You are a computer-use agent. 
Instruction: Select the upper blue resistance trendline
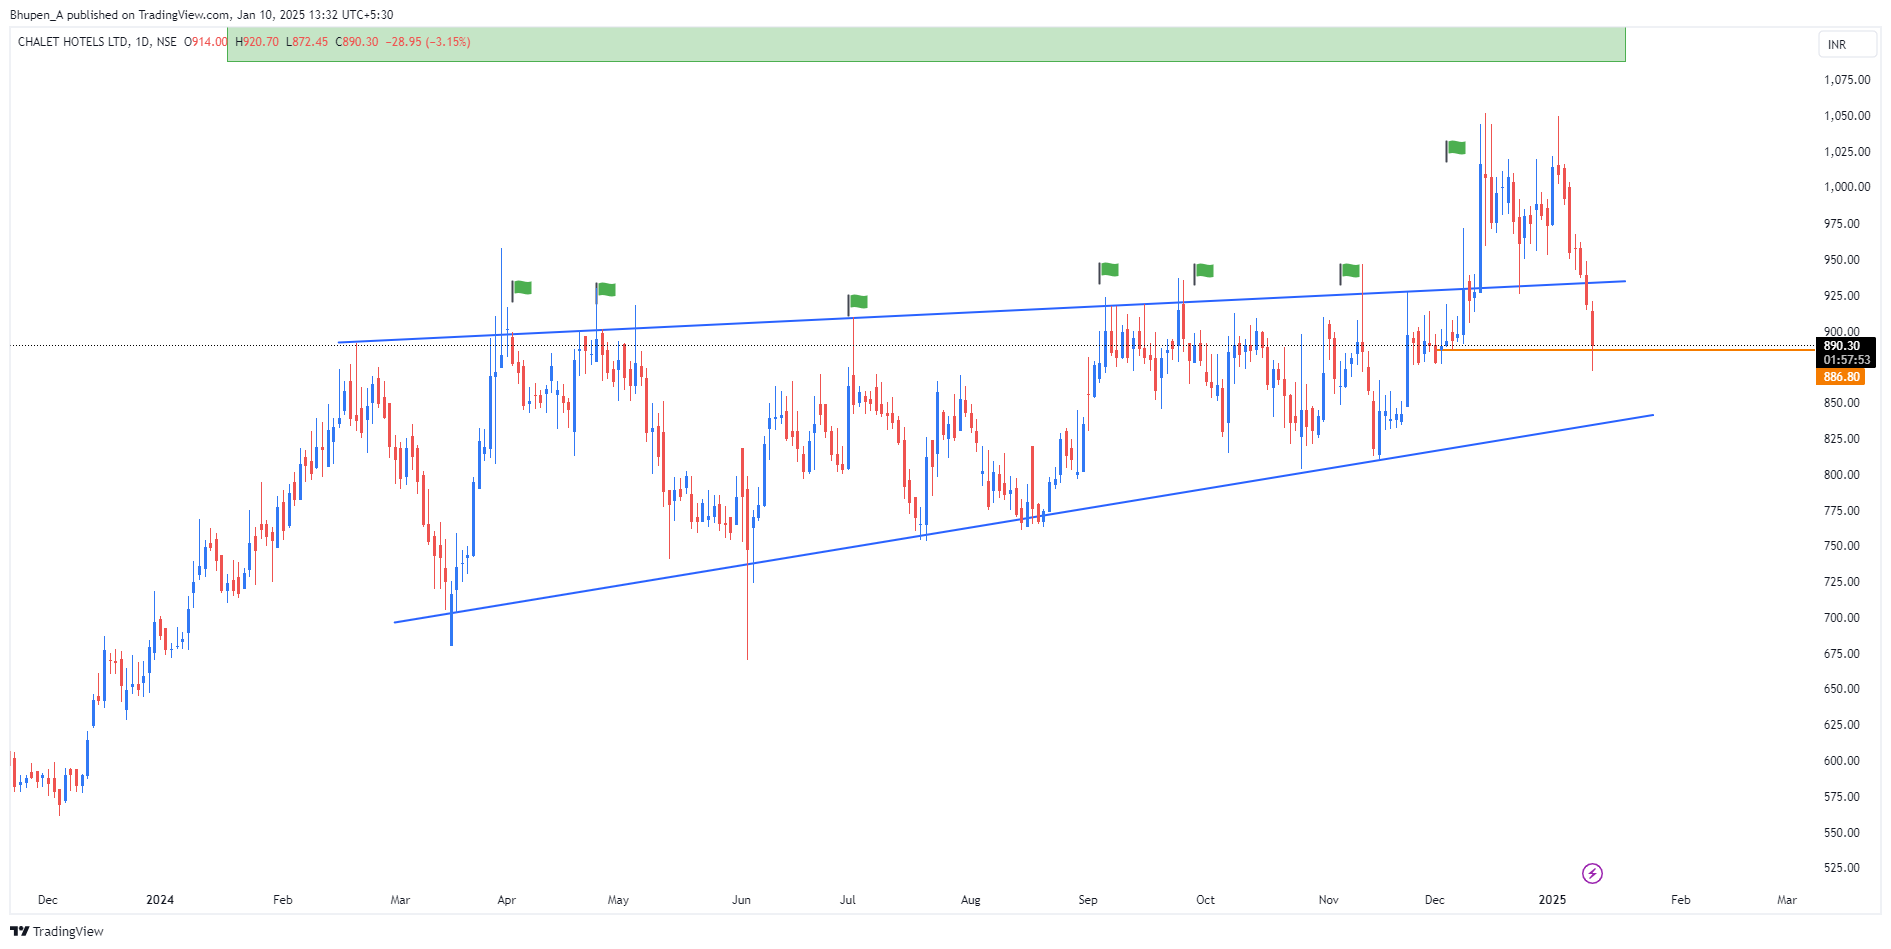(980, 312)
